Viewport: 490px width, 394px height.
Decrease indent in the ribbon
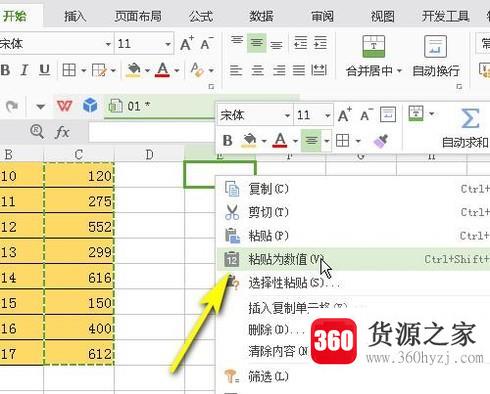coord(300,43)
